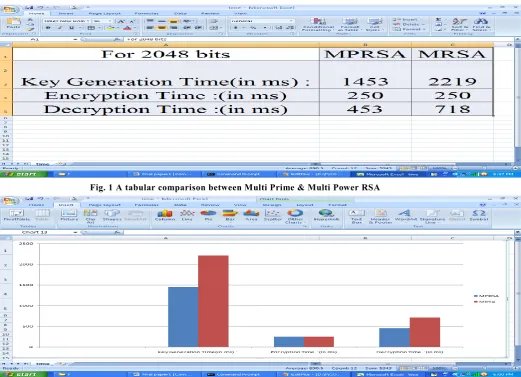The width and height of the screenshot is (521, 377).
Task: Click the Fill Color swatch in upper ribbon
Action: 110,28
